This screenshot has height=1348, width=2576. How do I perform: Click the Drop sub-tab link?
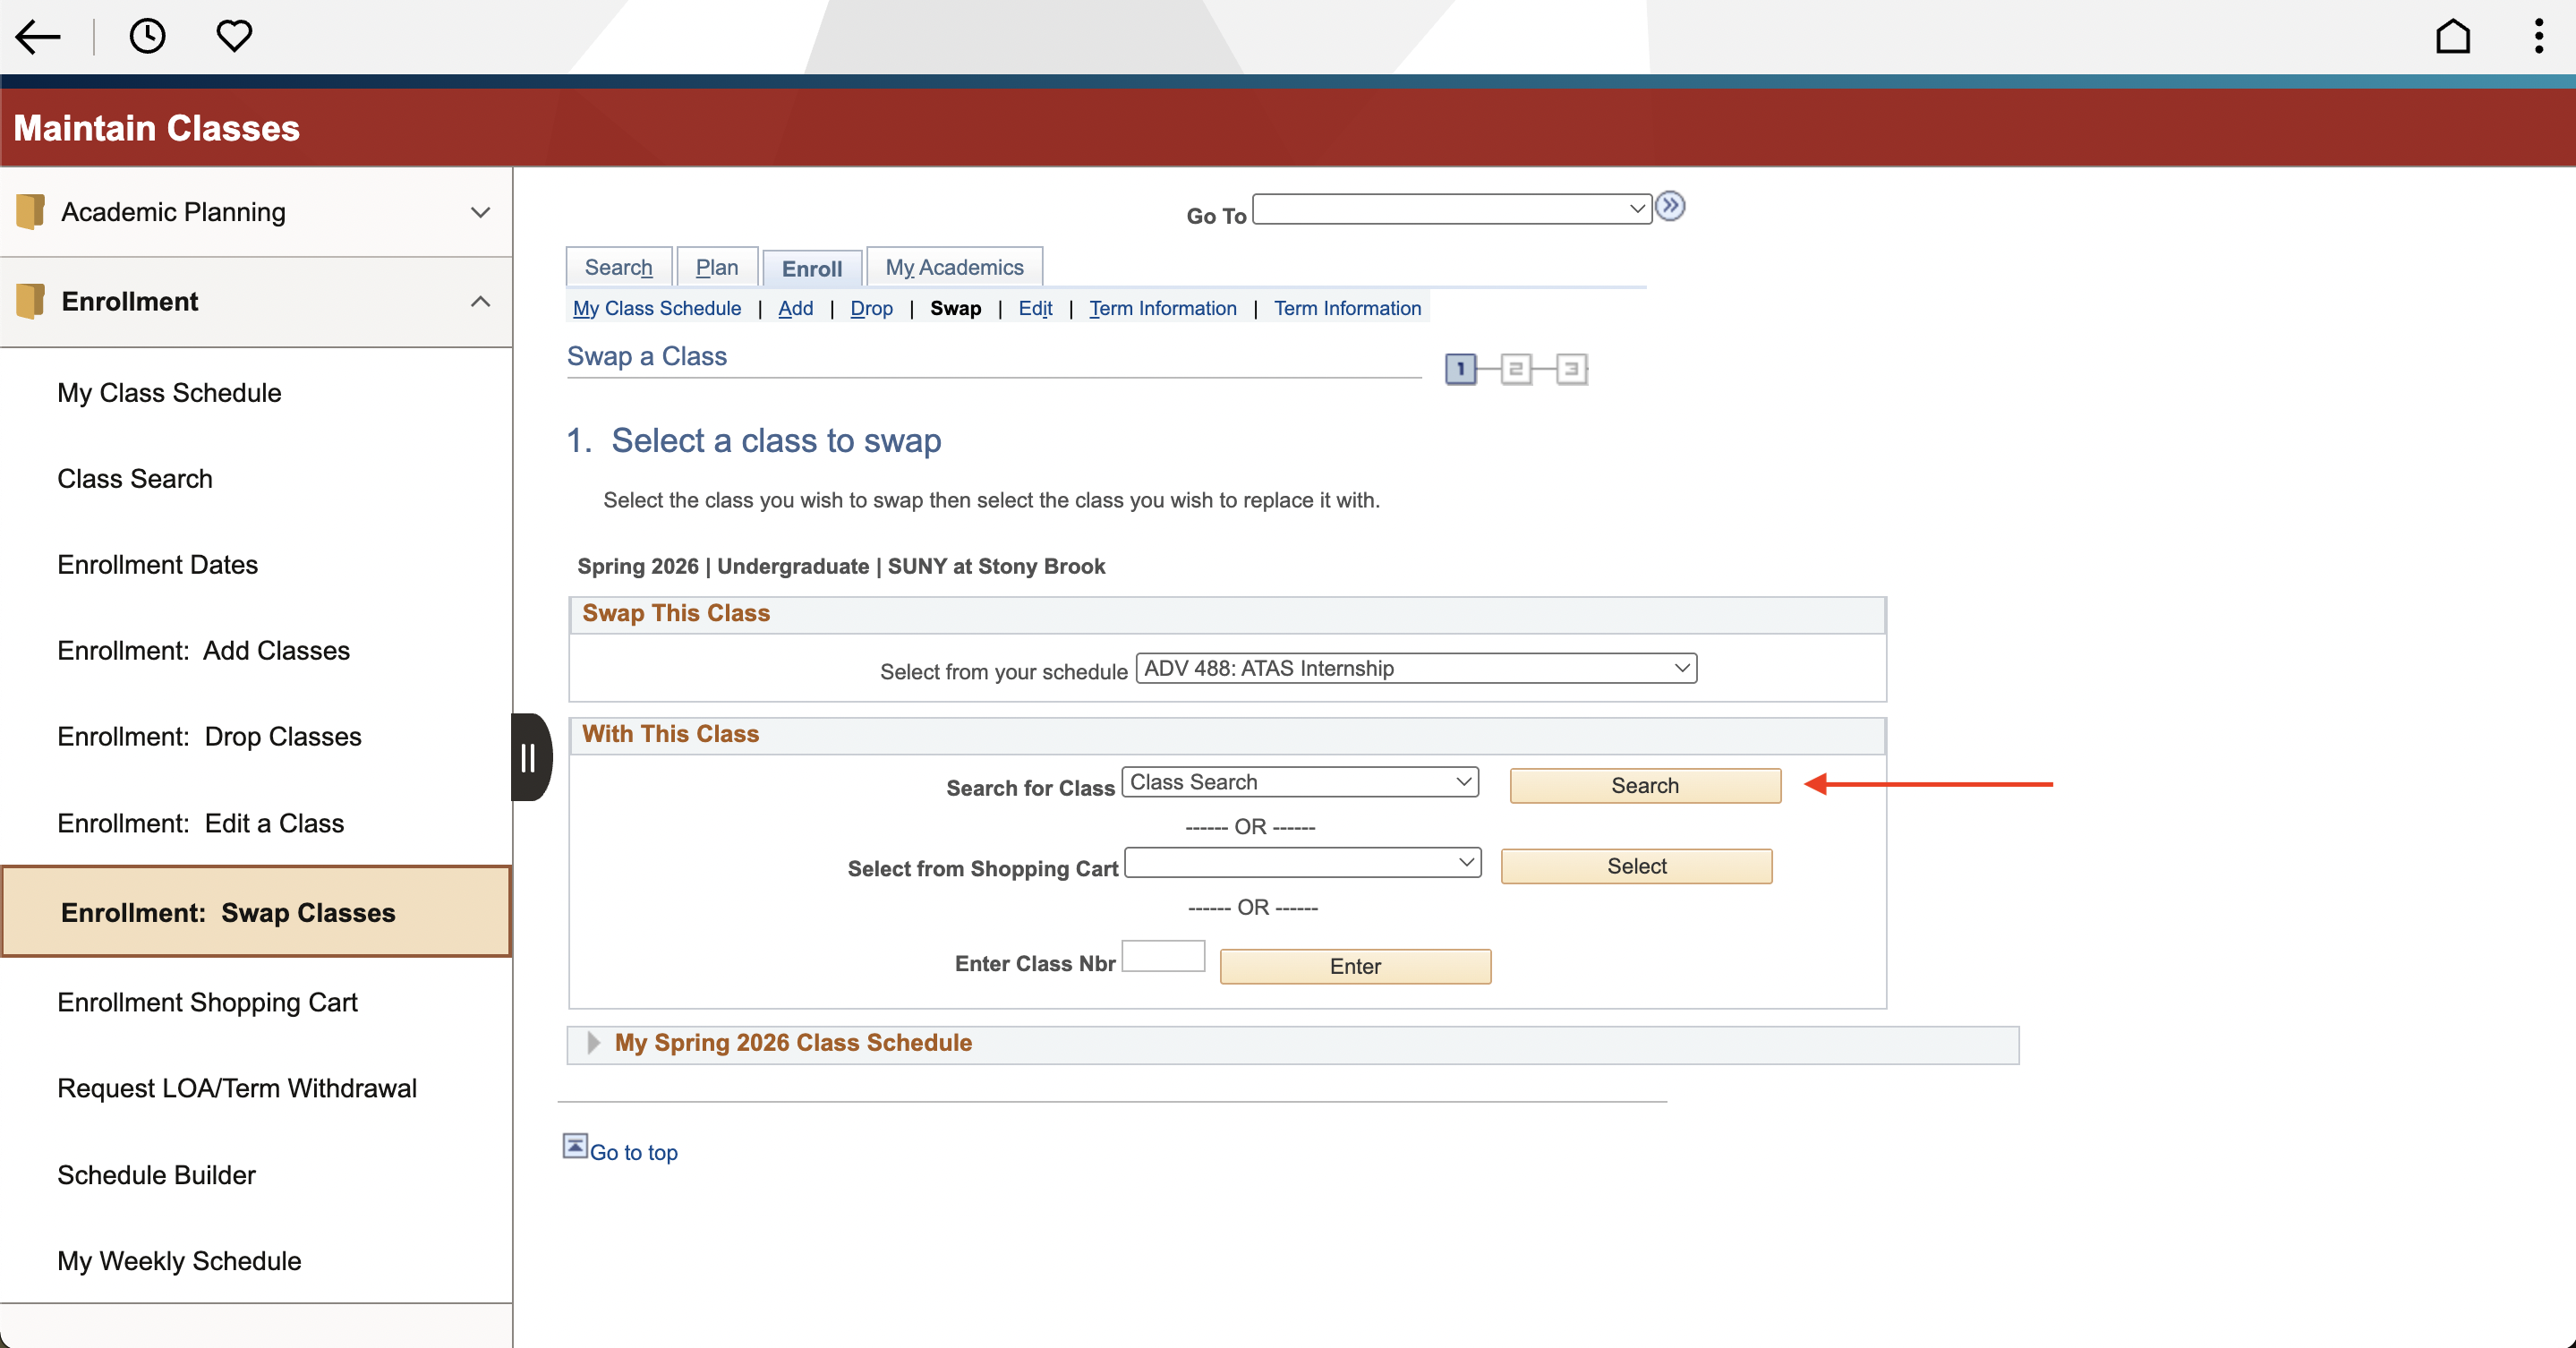click(871, 308)
